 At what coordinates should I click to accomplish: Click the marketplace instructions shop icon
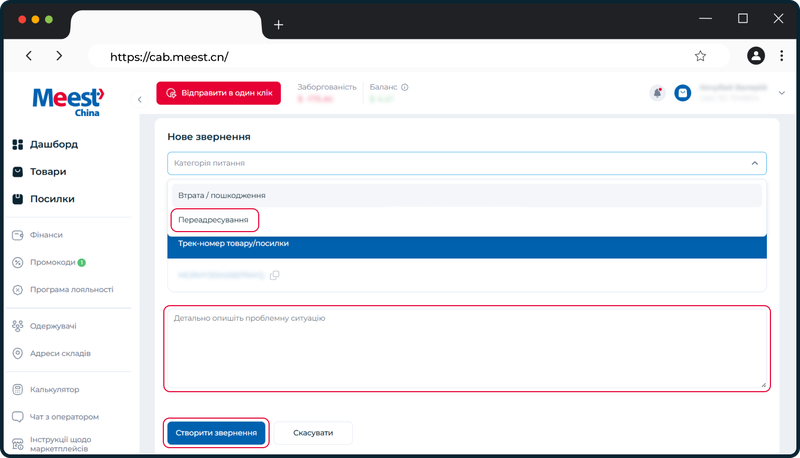point(17,444)
